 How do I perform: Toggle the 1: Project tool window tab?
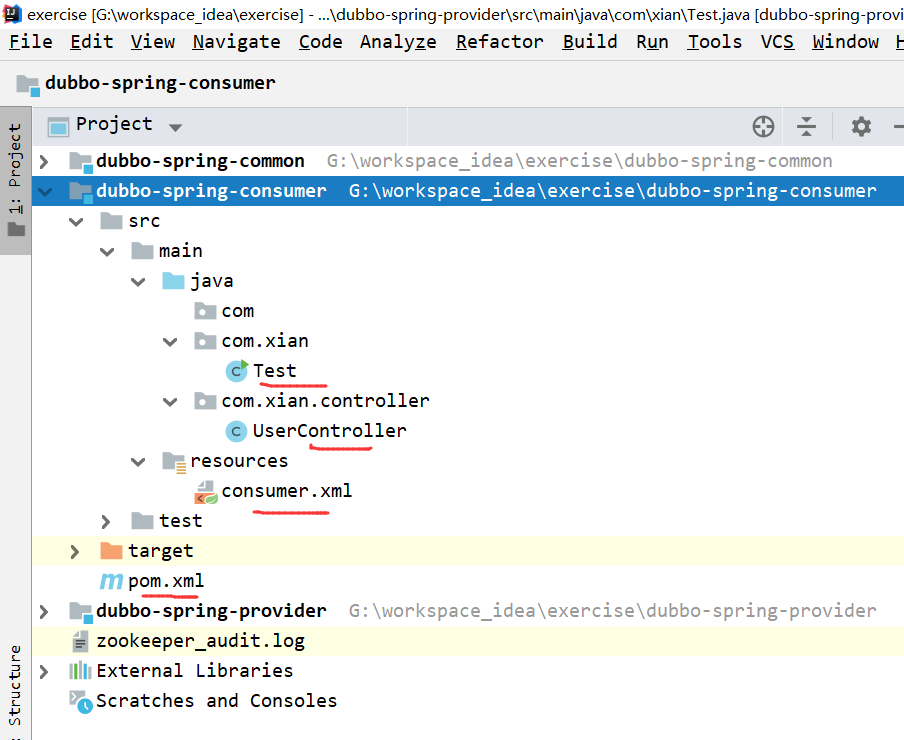coord(16,180)
